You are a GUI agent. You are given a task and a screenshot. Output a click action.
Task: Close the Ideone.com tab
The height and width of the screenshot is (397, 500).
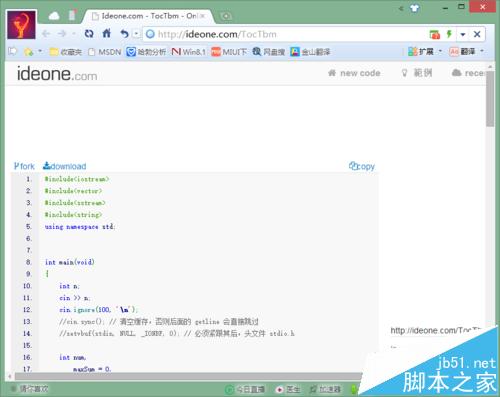[x=202, y=16]
